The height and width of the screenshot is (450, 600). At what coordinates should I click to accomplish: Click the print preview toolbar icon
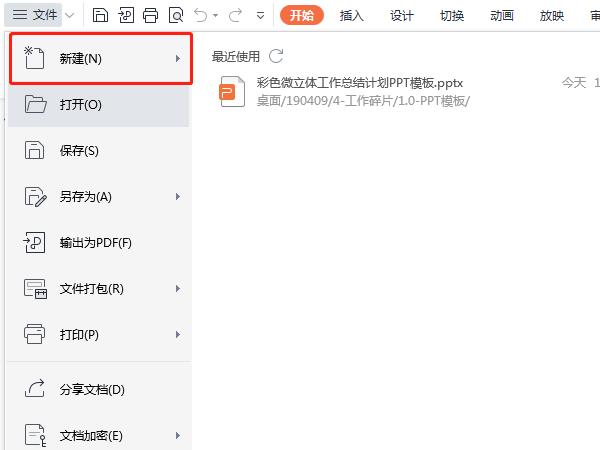coord(176,15)
